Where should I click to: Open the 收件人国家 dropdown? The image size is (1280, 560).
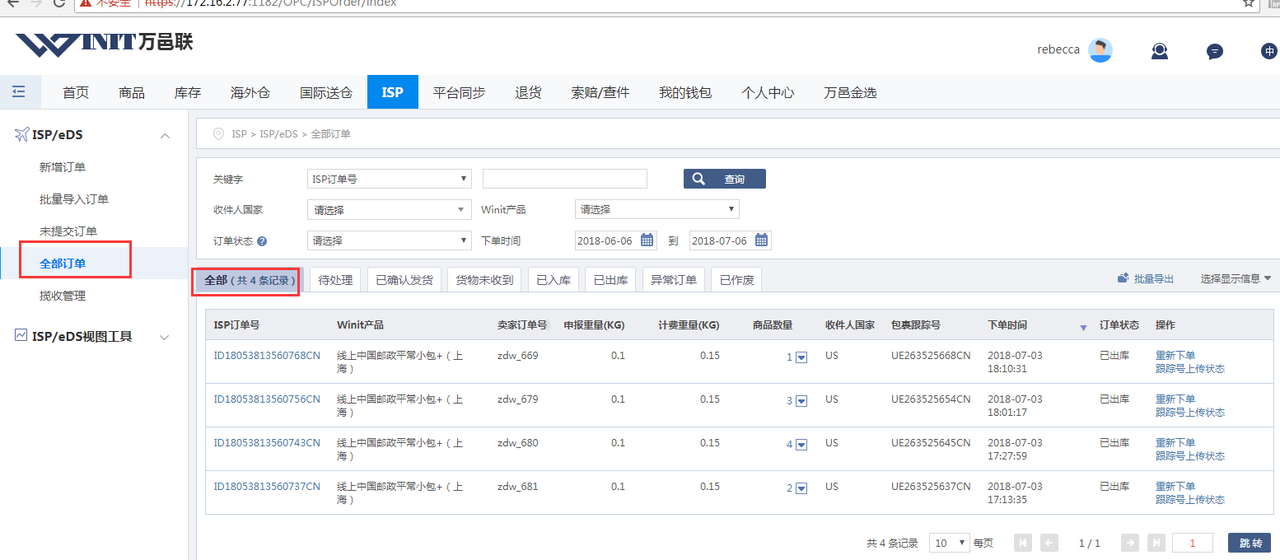pos(389,210)
